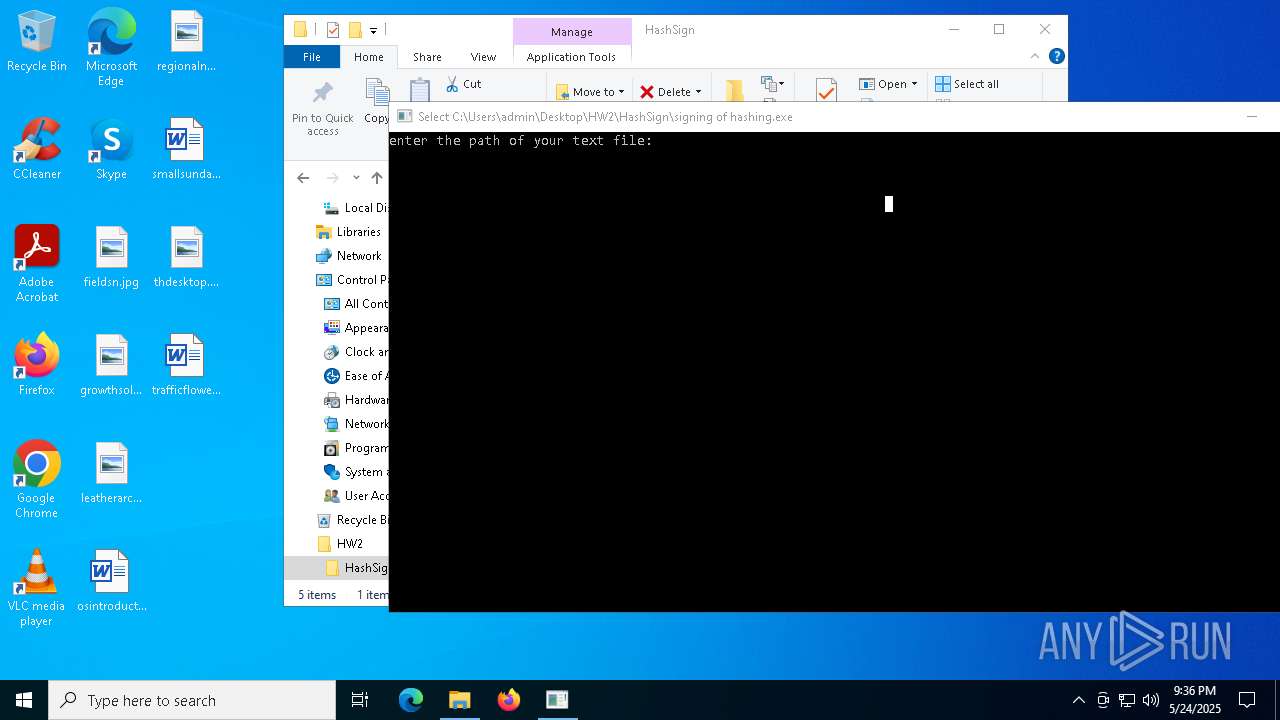Go back in Explorer navigation
The height and width of the screenshot is (720, 1280).
pos(303,178)
